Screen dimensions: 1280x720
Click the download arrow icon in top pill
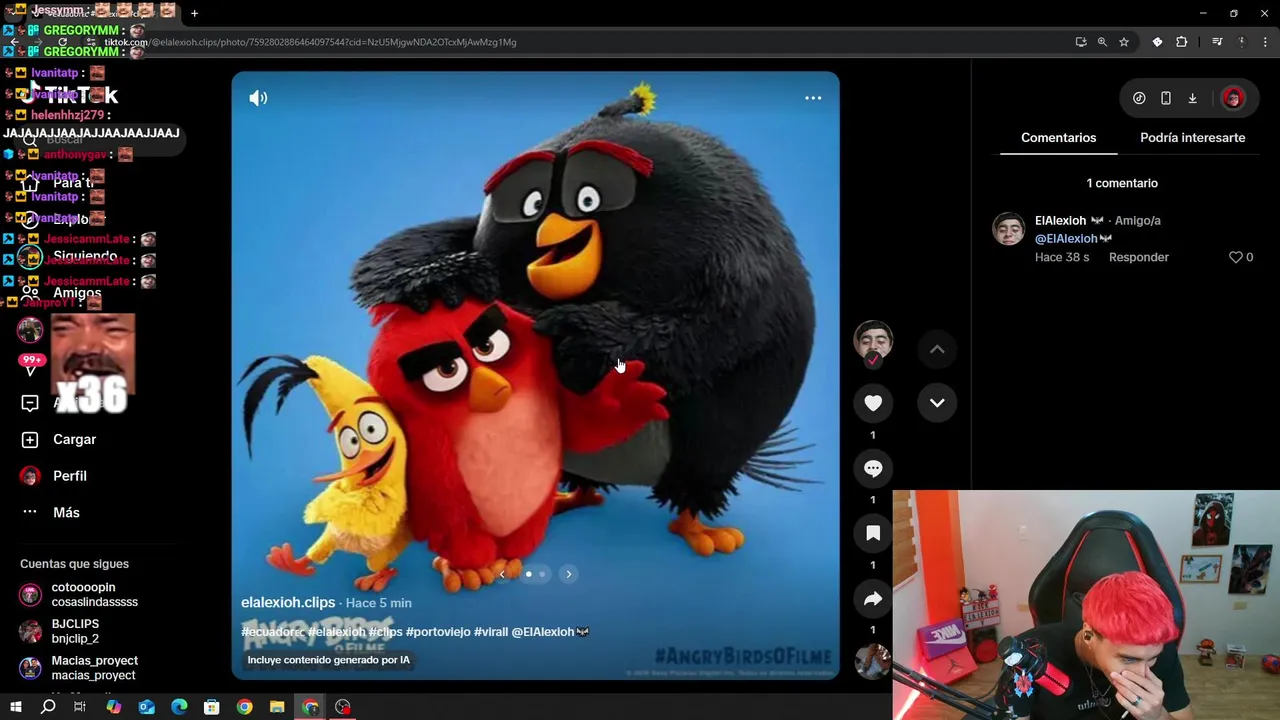(x=1192, y=98)
